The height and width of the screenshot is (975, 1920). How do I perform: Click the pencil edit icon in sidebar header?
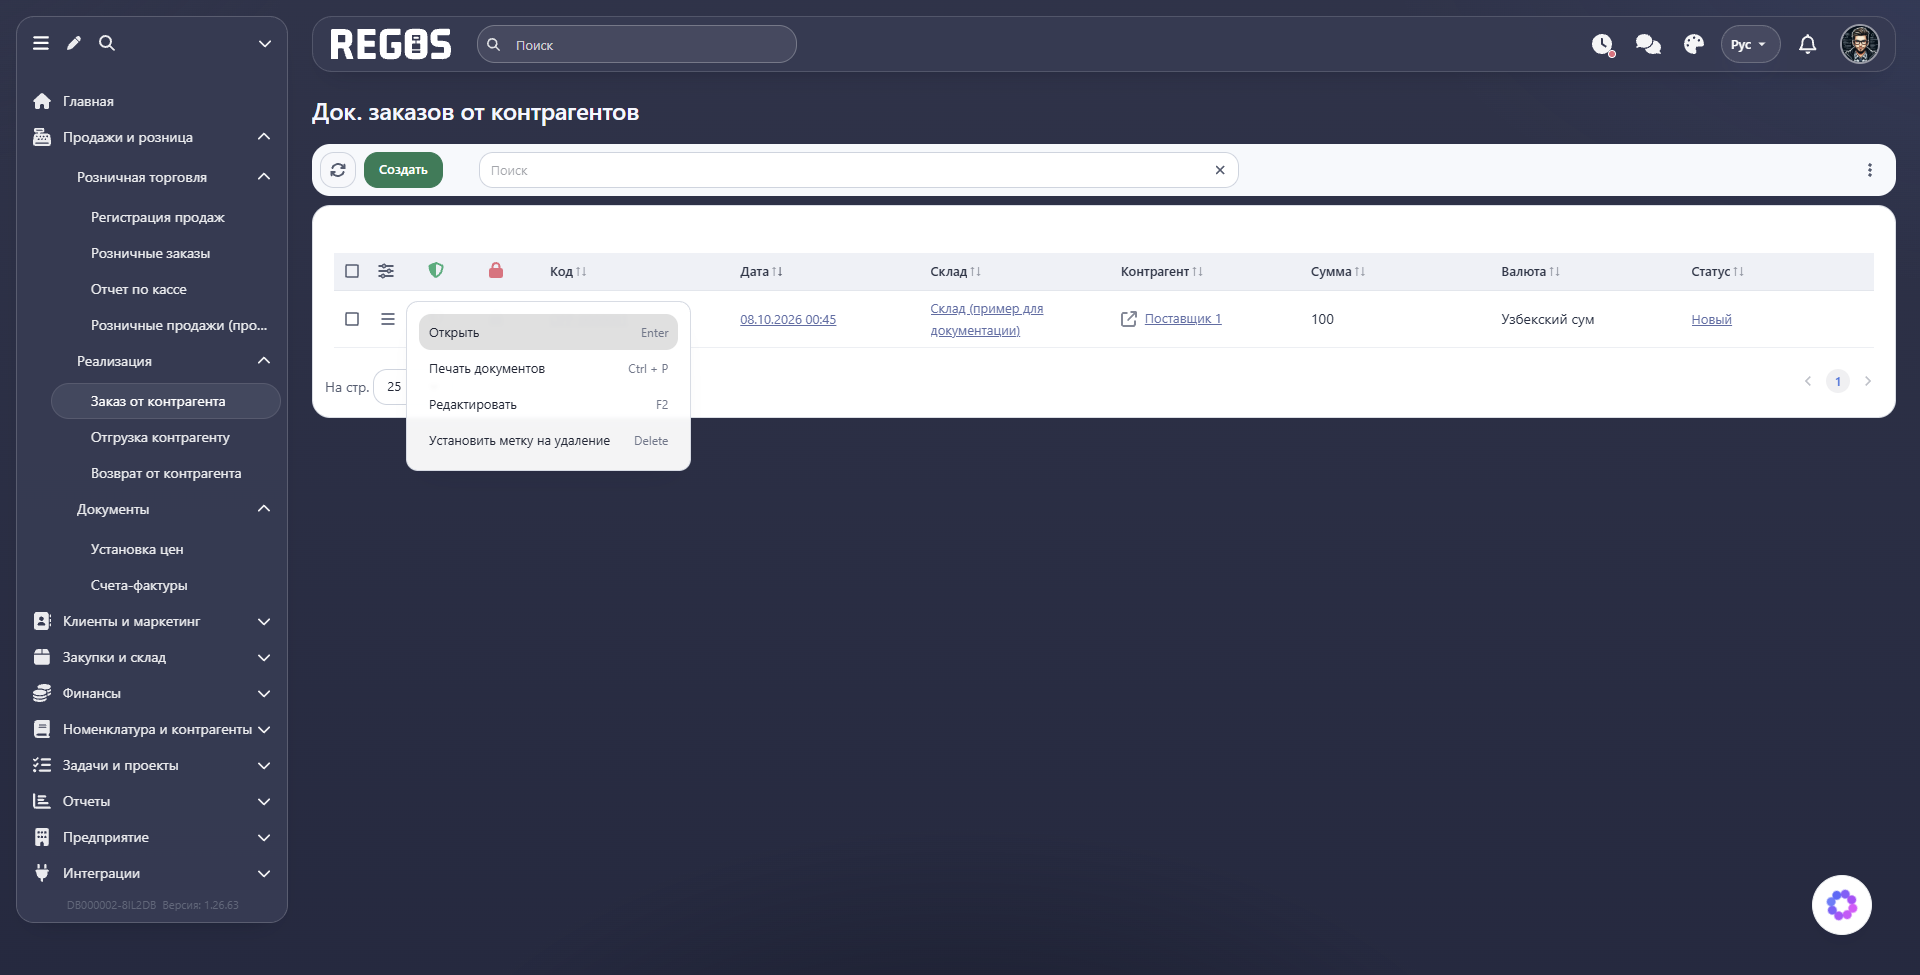[74, 43]
